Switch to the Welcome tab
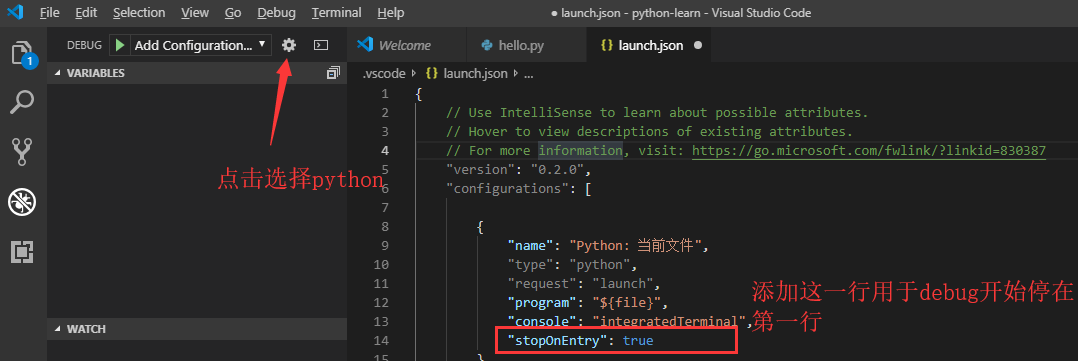 (406, 45)
